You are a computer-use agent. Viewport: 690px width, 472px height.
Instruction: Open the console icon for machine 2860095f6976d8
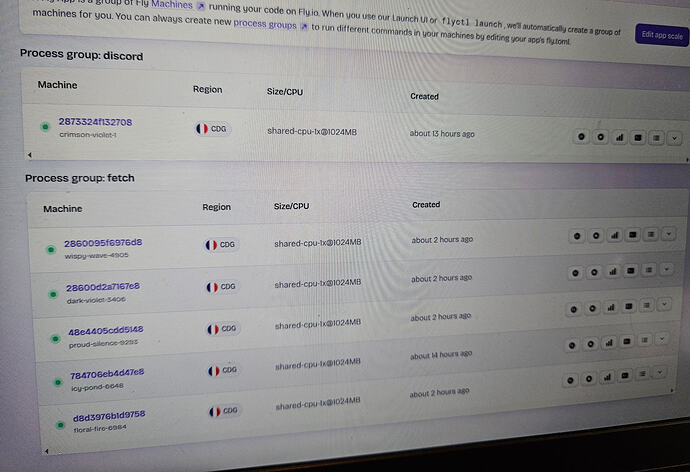click(x=632, y=235)
